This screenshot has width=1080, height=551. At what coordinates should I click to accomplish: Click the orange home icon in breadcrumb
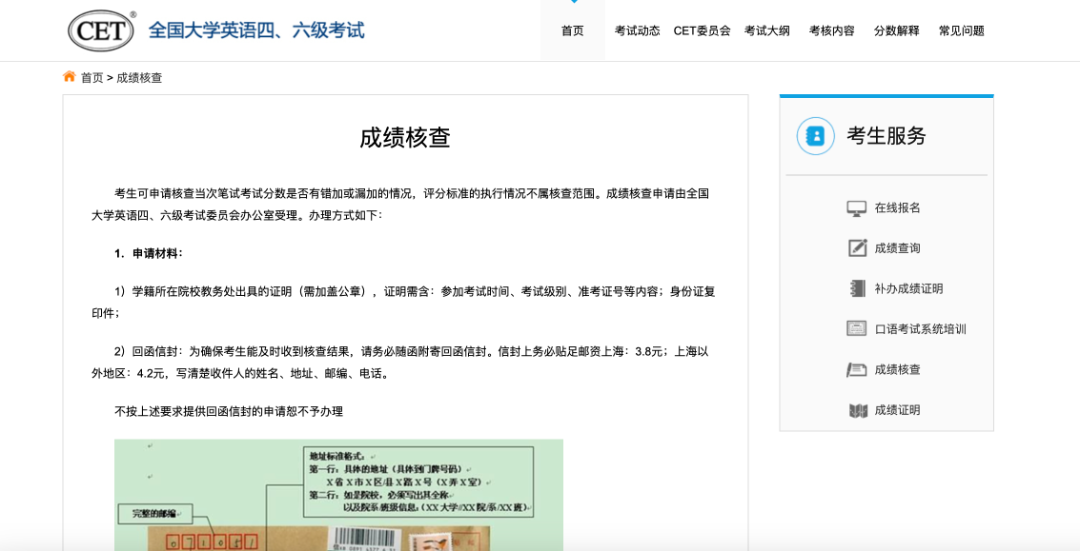(70, 76)
